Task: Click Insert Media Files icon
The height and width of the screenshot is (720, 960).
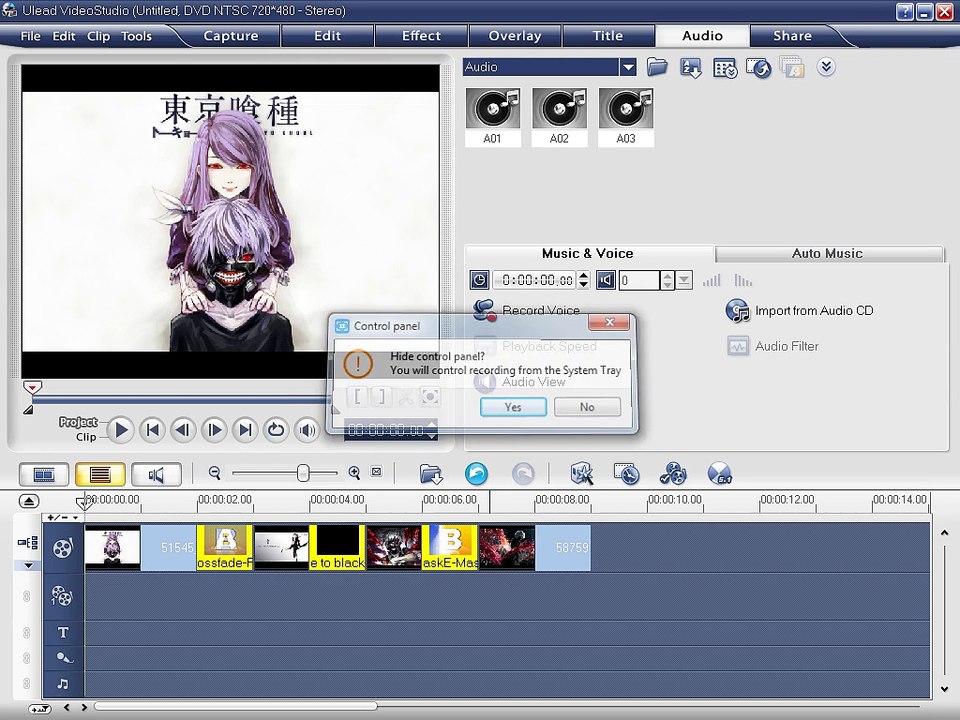Action: [431, 474]
